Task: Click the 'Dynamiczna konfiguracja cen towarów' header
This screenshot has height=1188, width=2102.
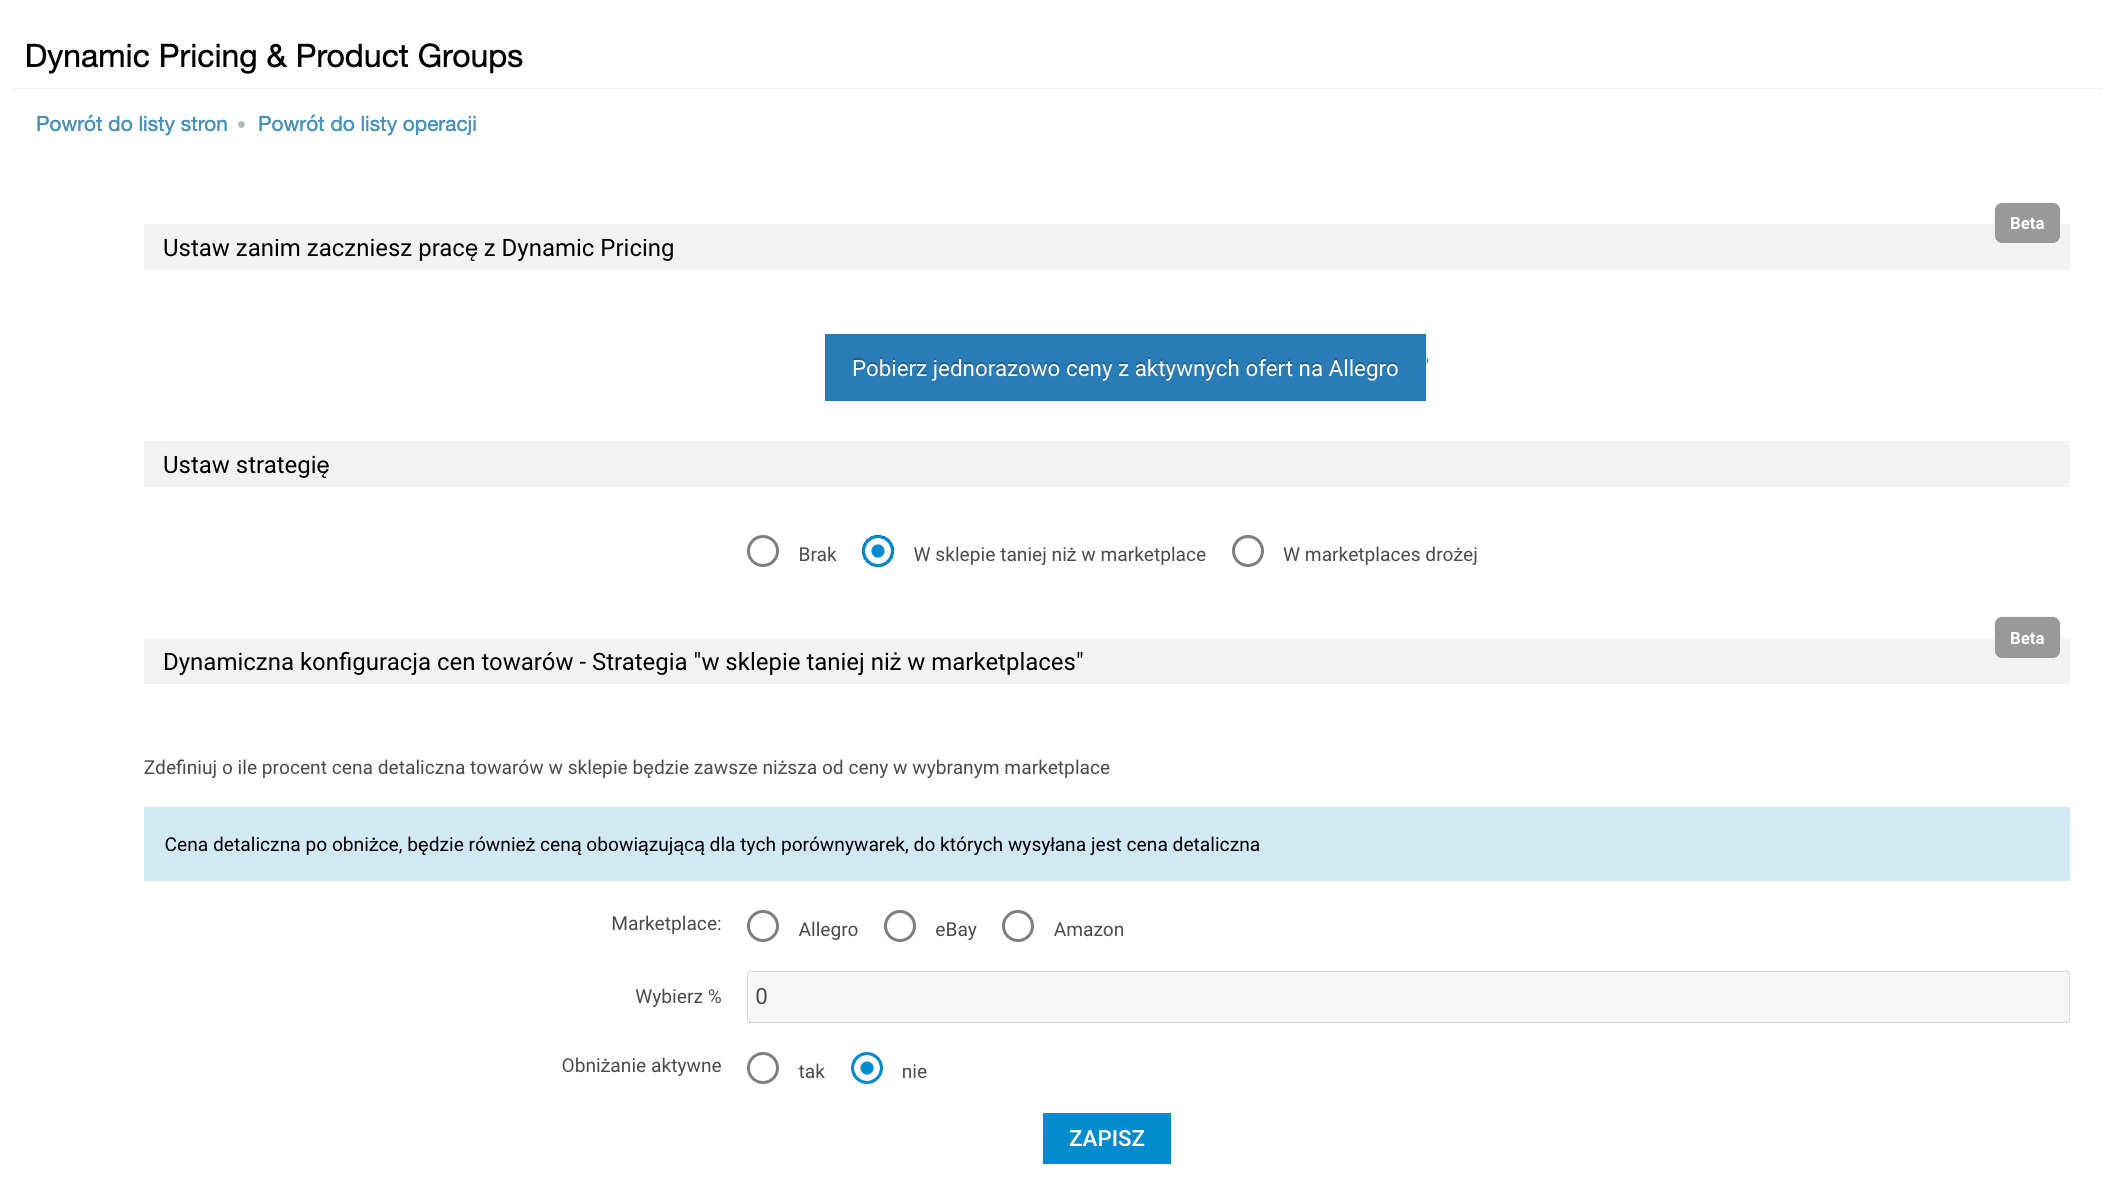Action: point(622,662)
